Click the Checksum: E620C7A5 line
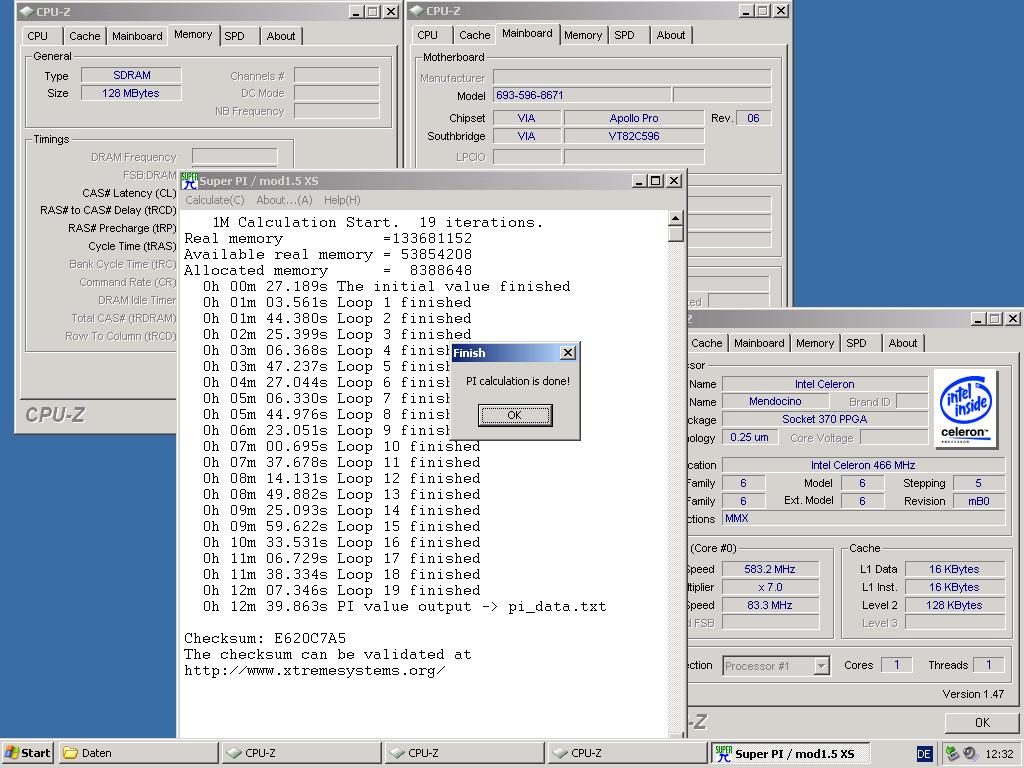 coord(265,638)
